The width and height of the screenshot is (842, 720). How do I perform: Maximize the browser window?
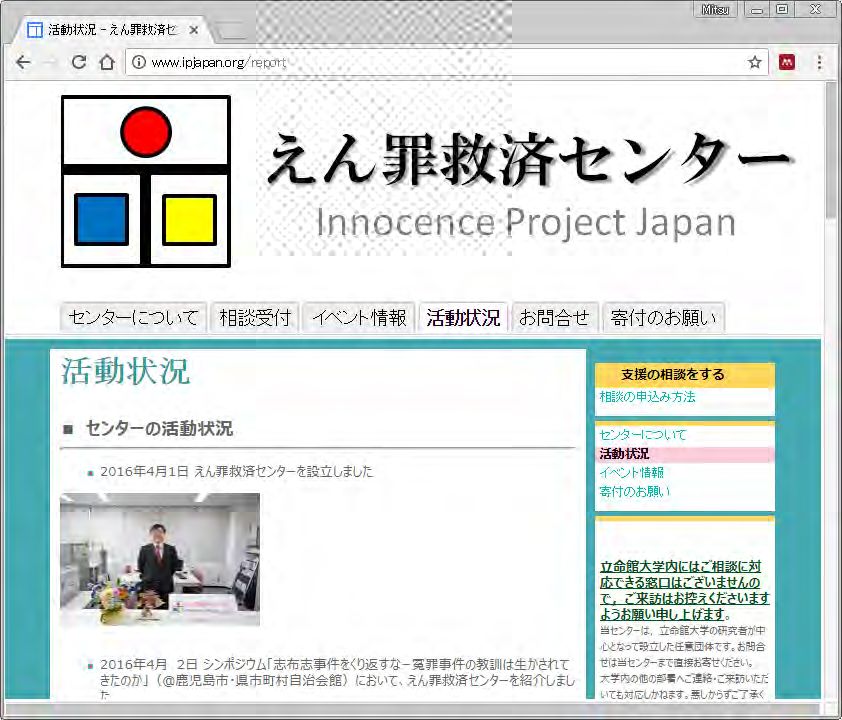782,9
